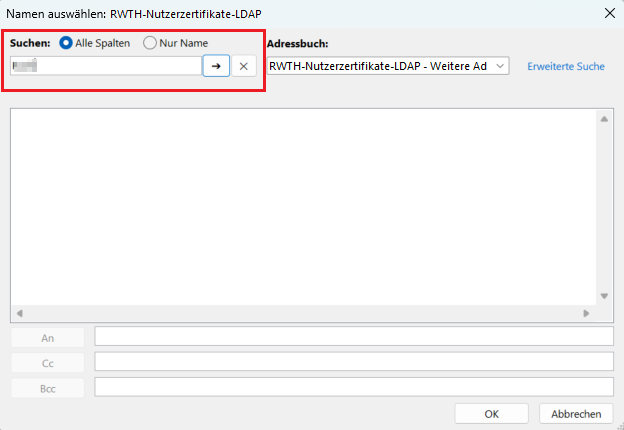624x430 pixels.
Task: Focus the Cc recipients text field
Action: tap(353, 361)
